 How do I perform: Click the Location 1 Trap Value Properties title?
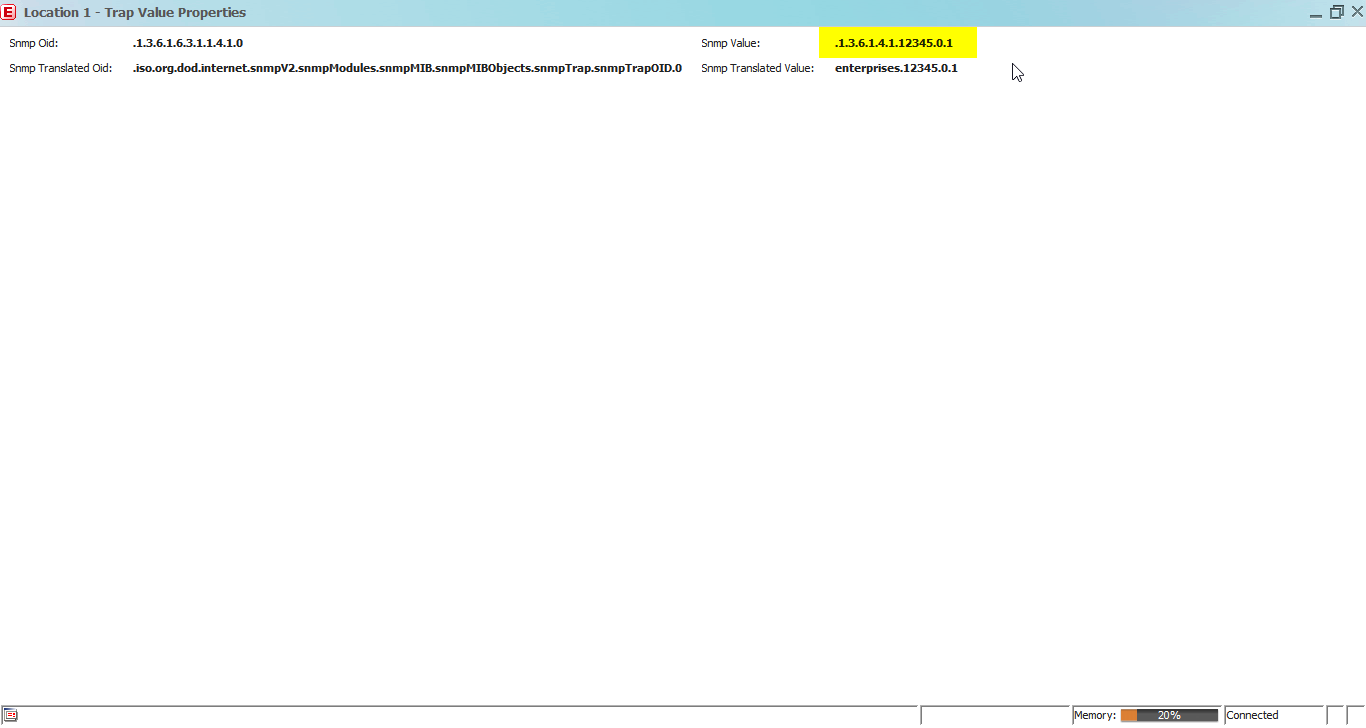tap(136, 11)
